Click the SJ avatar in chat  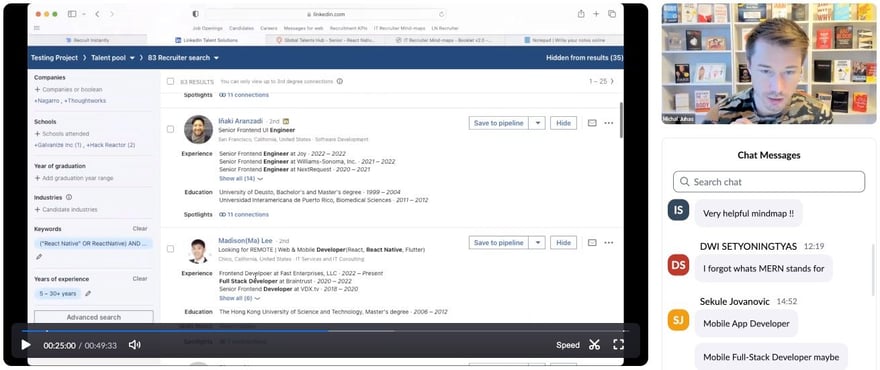coord(678,319)
